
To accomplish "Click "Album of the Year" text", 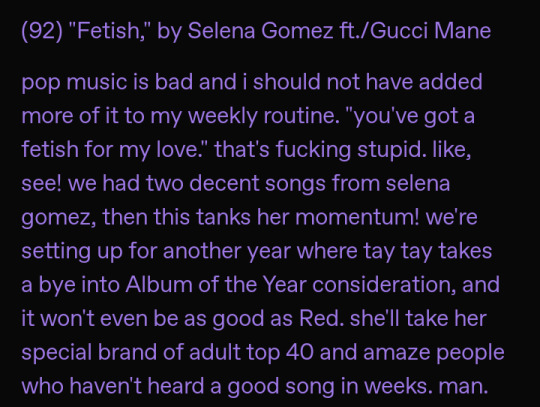I will [x=216, y=284].
